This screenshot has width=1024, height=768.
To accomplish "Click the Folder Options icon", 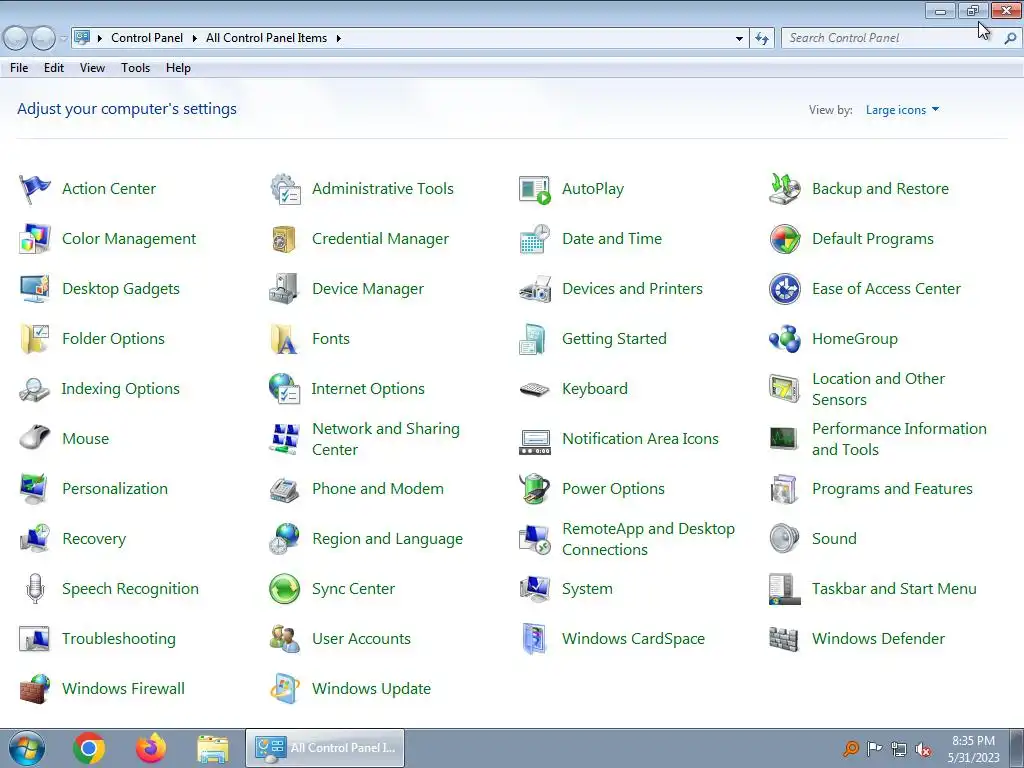I will coord(35,339).
